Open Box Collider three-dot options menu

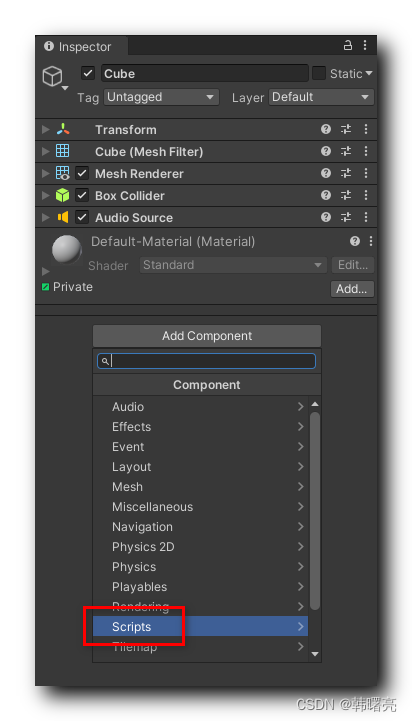click(x=366, y=195)
